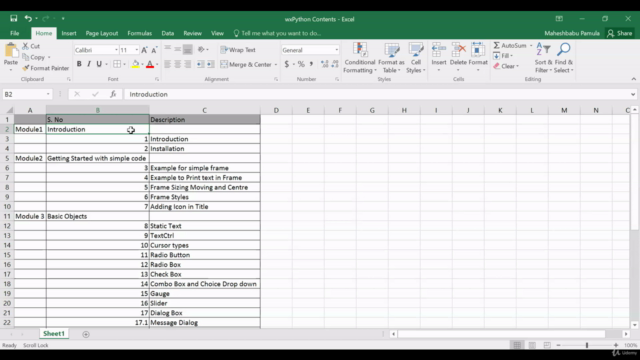Open the font name dropdown
Screen dimensions: 640x360
pos(116,50)
